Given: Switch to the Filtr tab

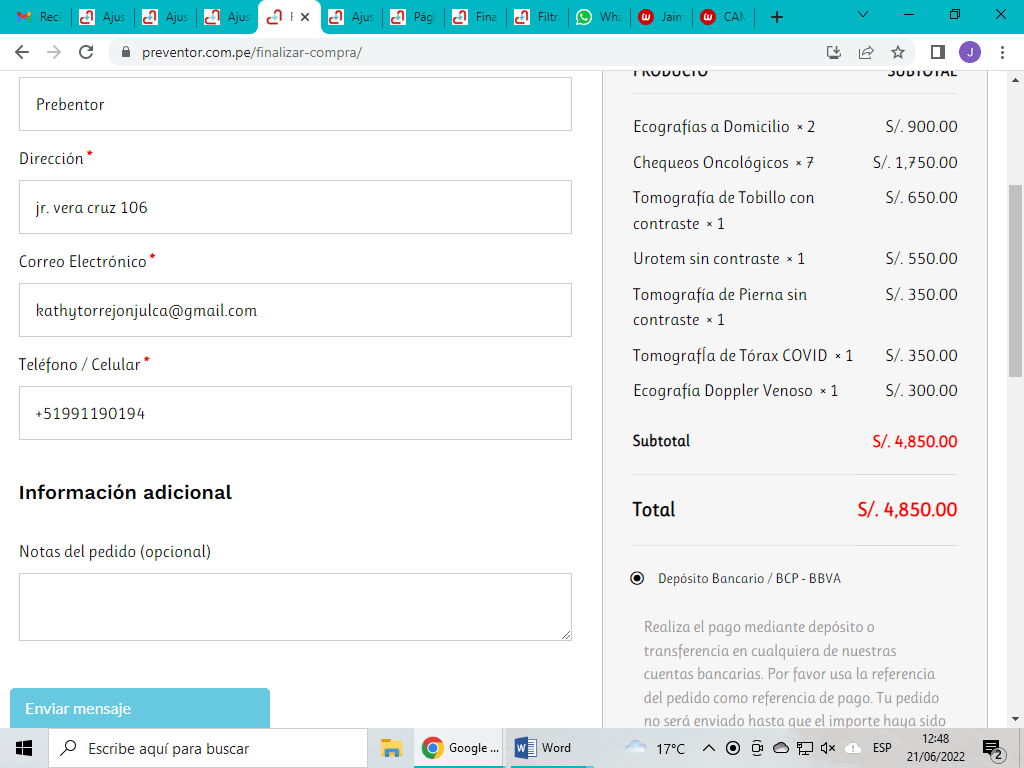Looking at the screenshot, I should click(537, 17).
